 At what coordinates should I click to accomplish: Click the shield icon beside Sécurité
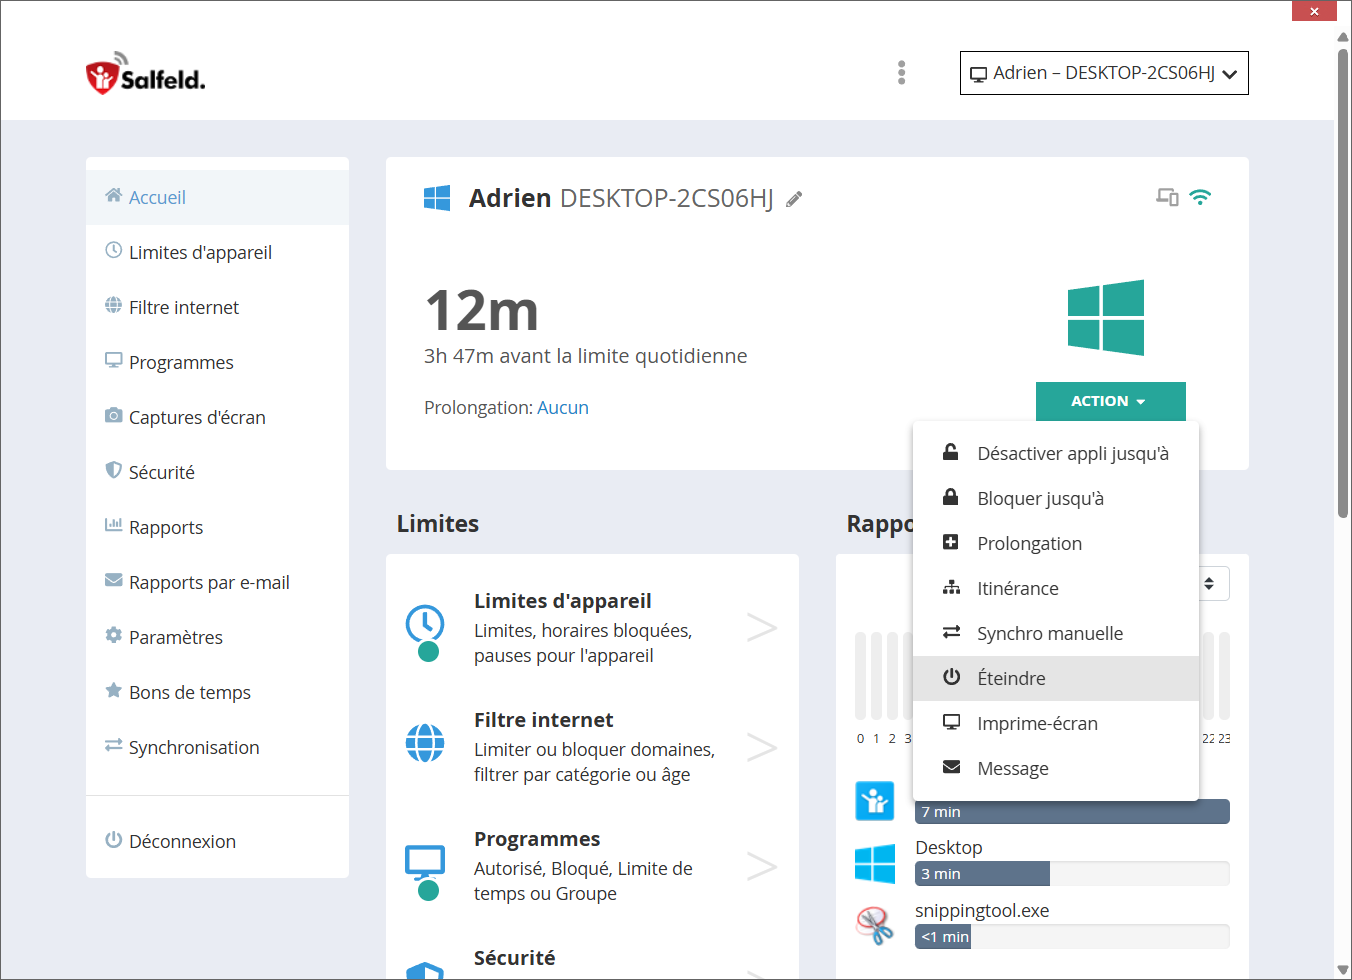(x=113, y=470)
